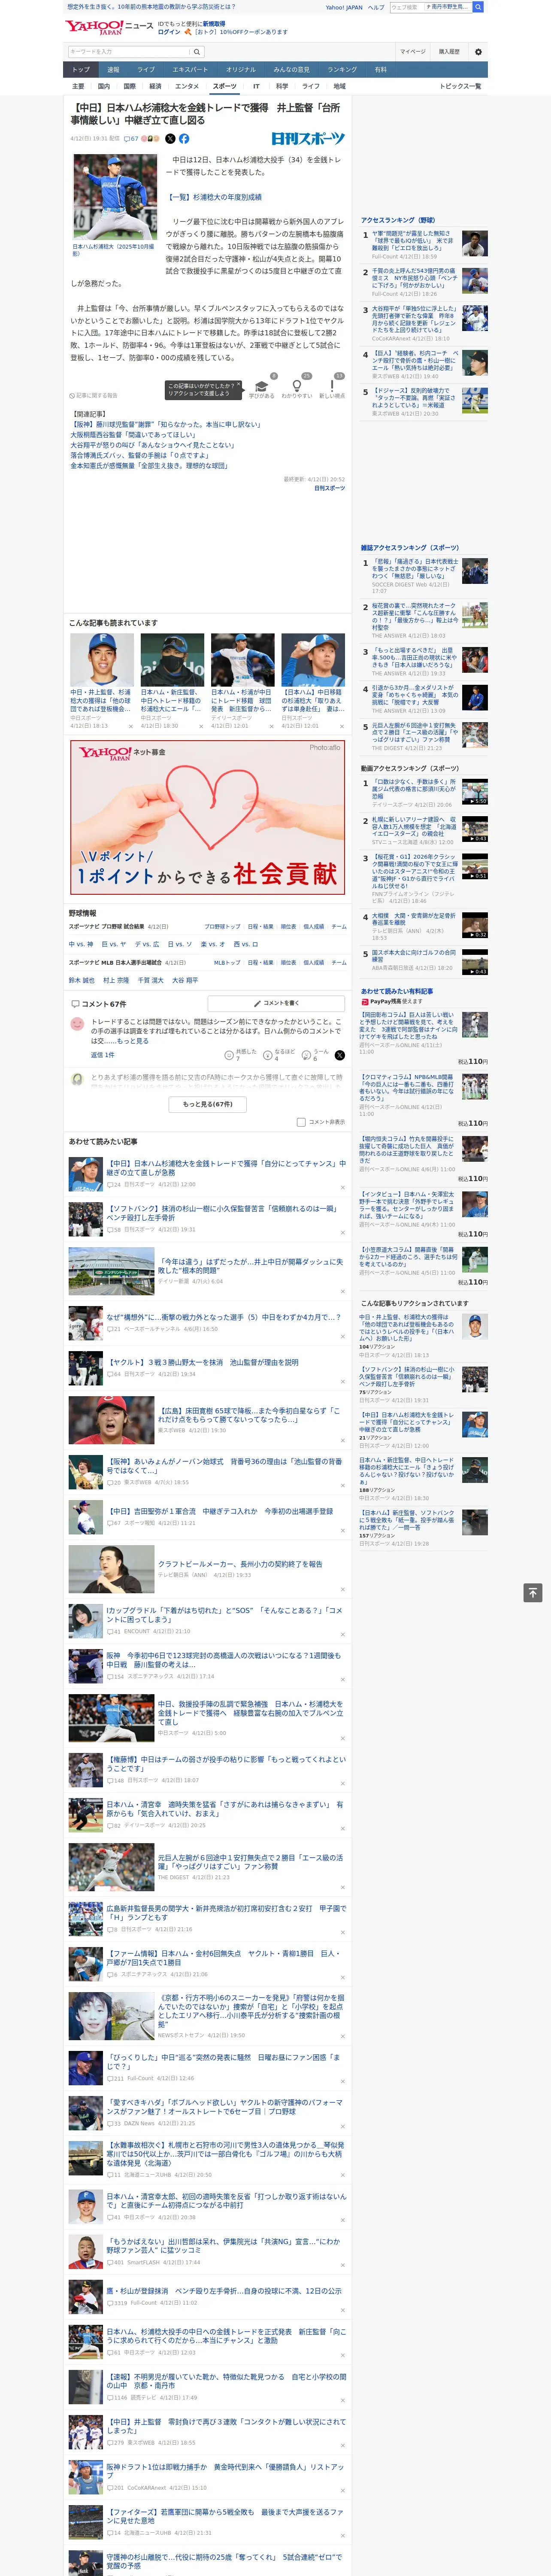Open 返信 1件 replies on first comment
The image size is (551, 2576).
[102, 1055]
